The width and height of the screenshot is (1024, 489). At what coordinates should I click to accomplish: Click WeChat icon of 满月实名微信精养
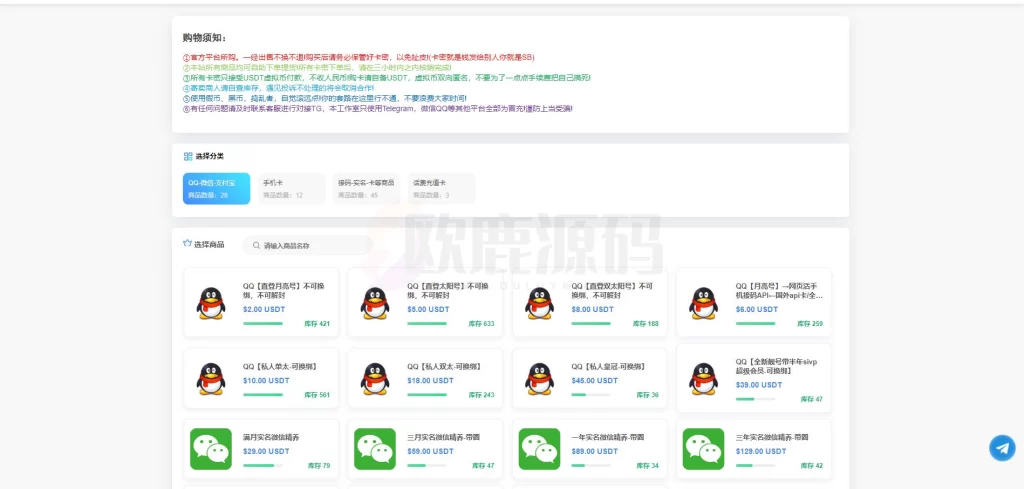tap(211, 449)
